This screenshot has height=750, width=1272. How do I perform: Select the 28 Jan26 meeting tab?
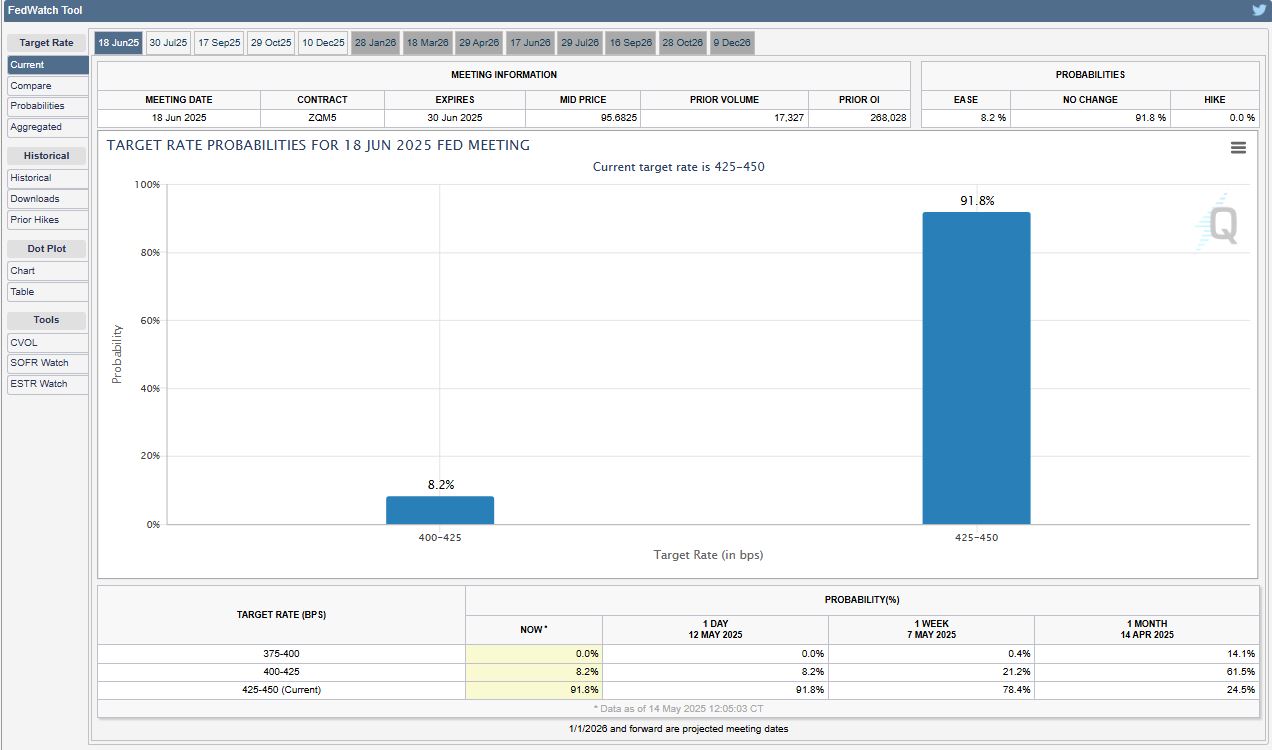[375, 43]
